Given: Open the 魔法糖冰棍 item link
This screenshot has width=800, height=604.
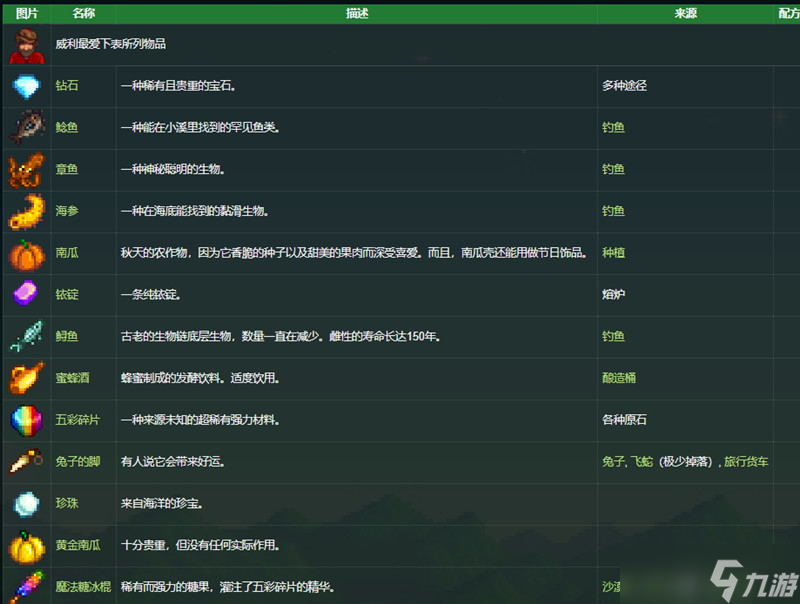Looking at the screenshot, I should (83, 587).
